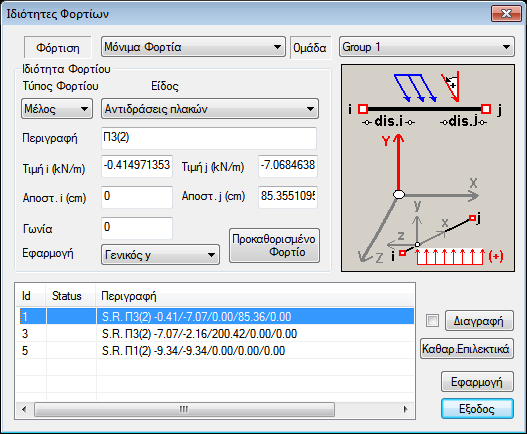Click the red Y axis arrow in the diagram
Screen dimensions: 527x434
tap(399, 163)
